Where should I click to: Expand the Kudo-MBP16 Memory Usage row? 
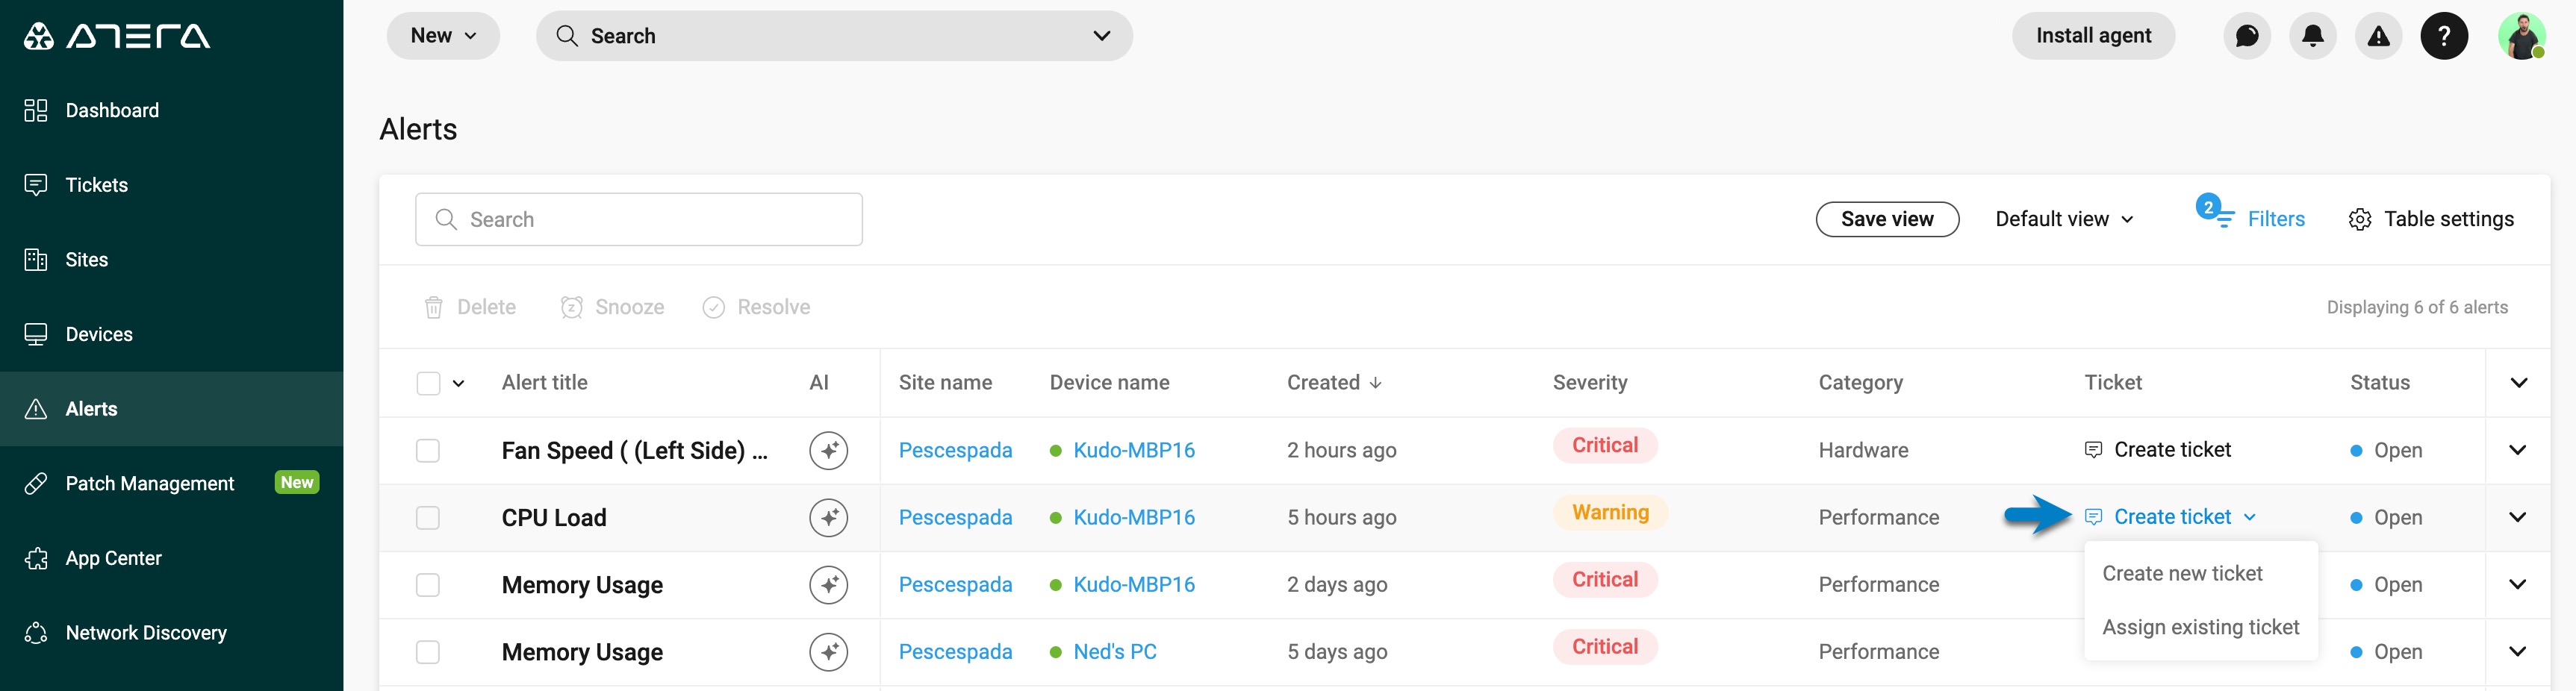tap(2517, 584)
